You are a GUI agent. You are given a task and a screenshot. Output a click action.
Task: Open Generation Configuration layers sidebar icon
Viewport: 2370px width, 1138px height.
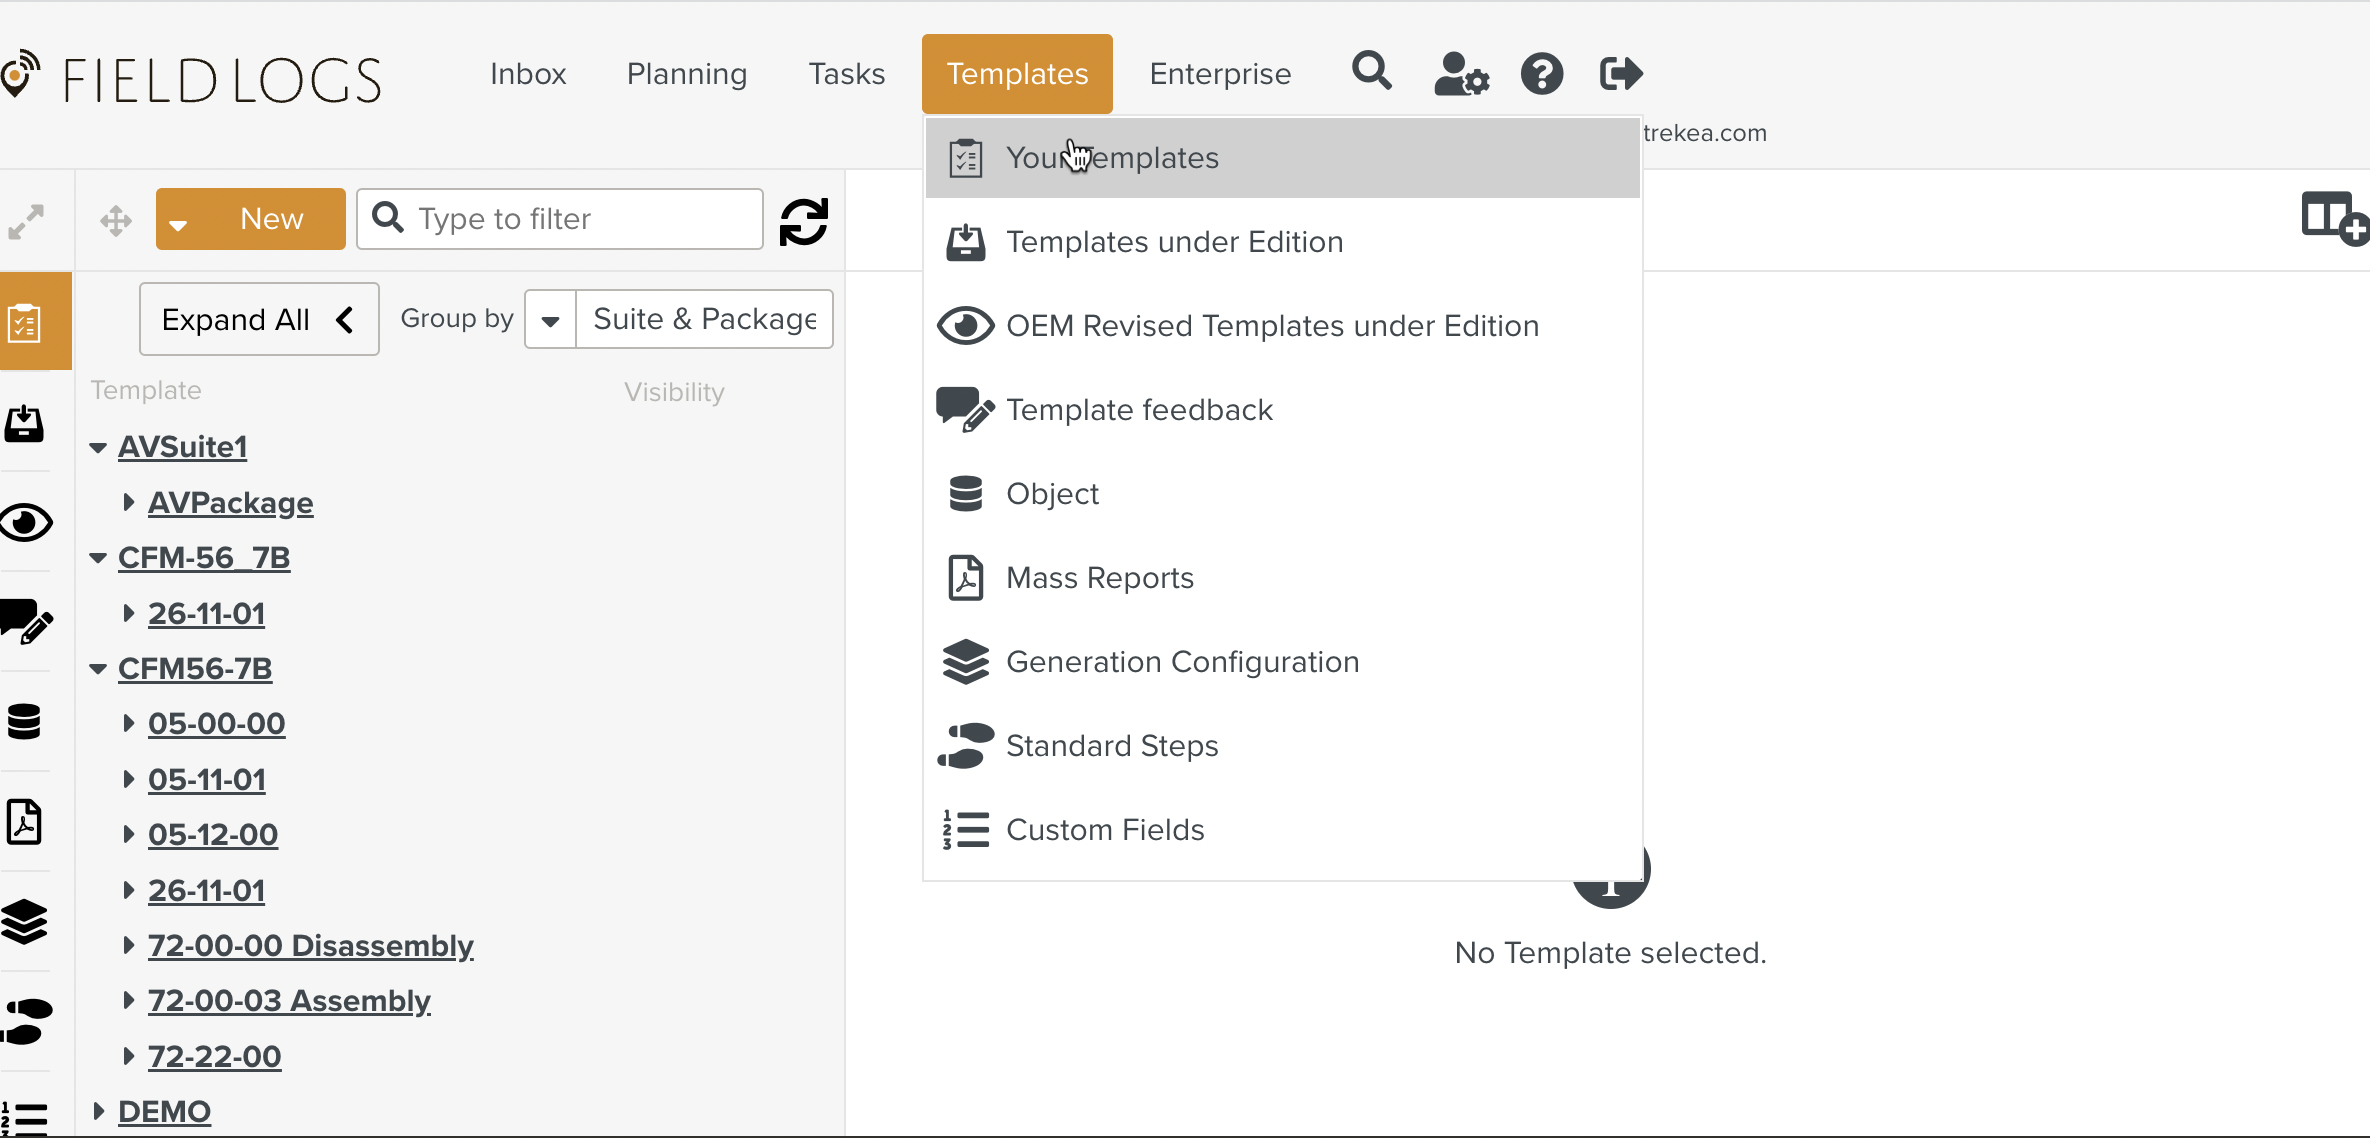[x=25, y=921]
